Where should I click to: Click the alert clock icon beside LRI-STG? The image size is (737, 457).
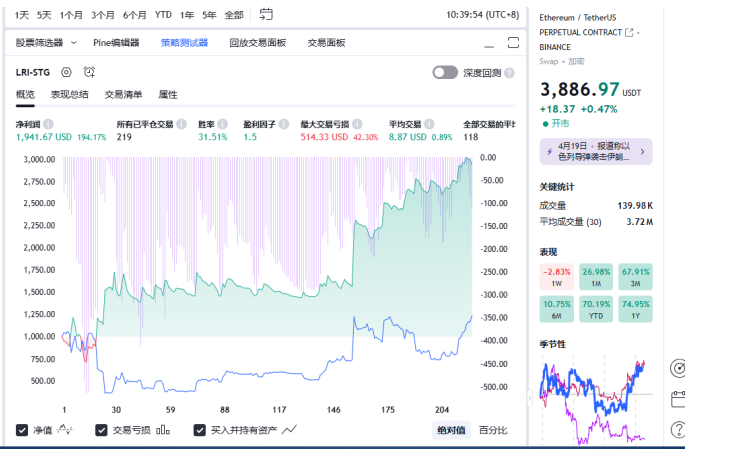coord(89,72)
